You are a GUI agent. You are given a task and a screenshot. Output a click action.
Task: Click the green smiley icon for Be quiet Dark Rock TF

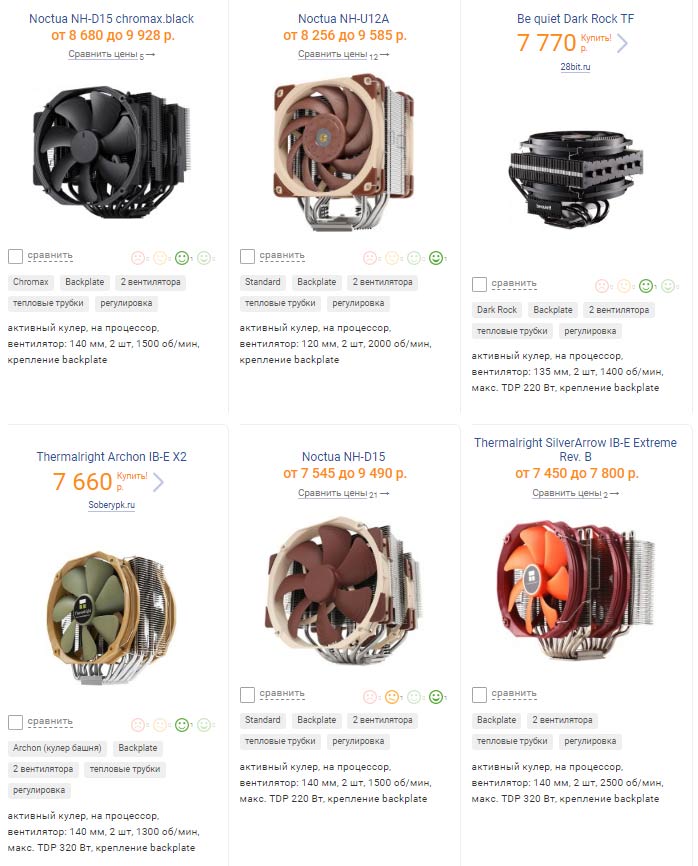click(x=646, y=286)
